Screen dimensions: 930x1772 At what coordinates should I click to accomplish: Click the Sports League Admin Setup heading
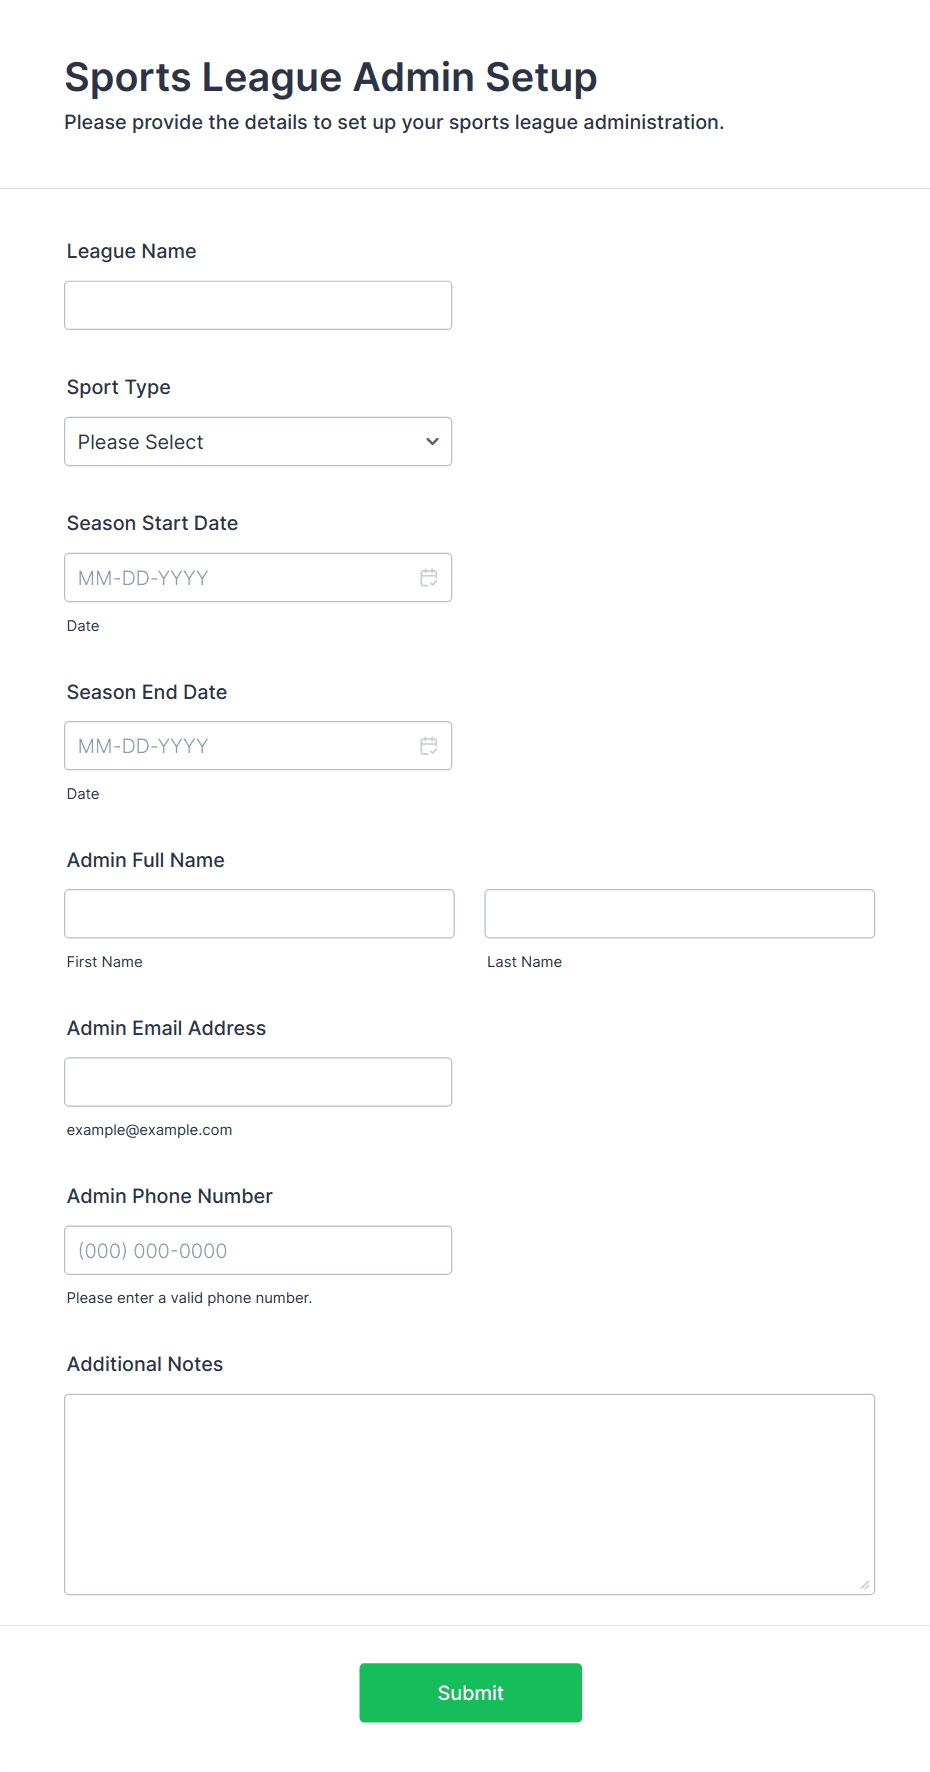(x=330, y=78)
